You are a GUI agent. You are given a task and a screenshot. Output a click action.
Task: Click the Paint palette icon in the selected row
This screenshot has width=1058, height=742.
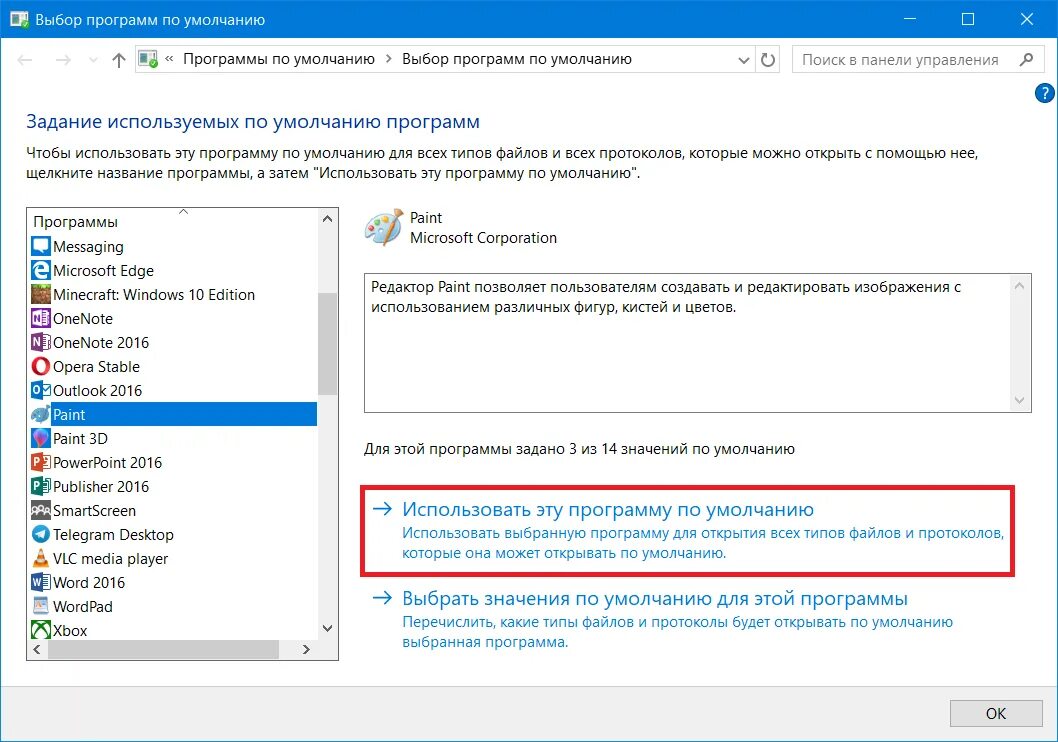point(40,414)
